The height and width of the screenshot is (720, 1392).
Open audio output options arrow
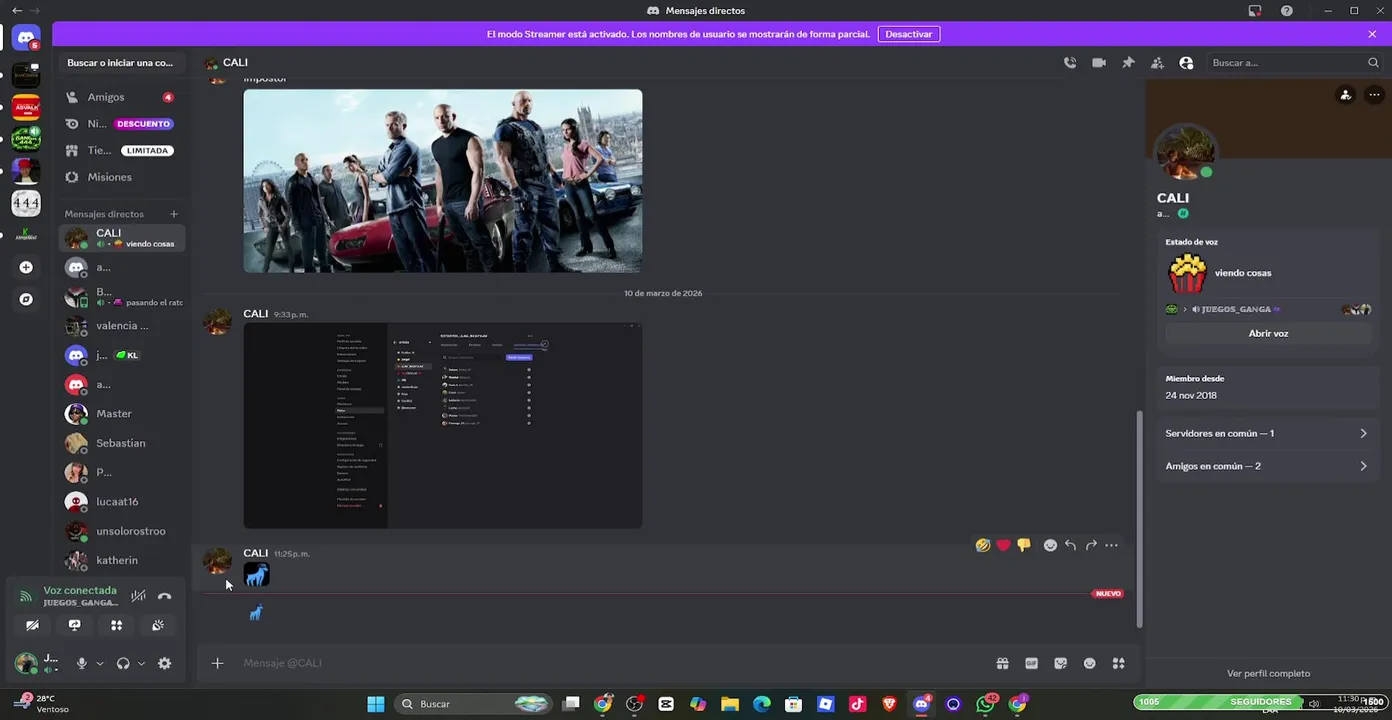[141, 663]
